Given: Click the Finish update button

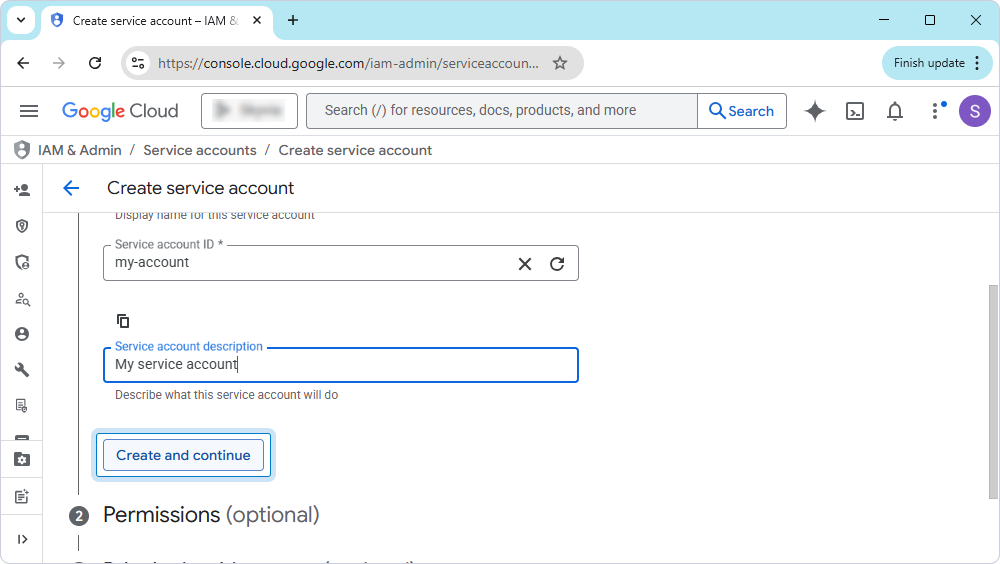Looking at the screenshot, I should point(929,63).
